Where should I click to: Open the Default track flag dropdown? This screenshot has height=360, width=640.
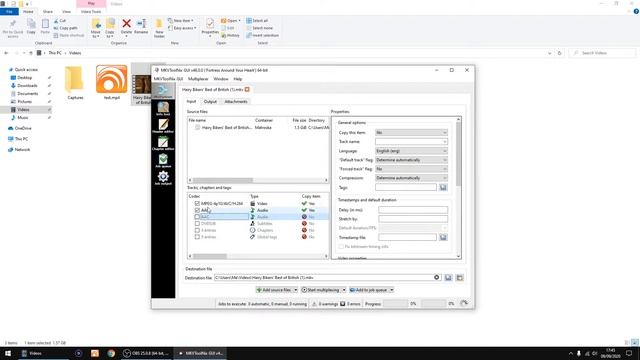[411, 160]
